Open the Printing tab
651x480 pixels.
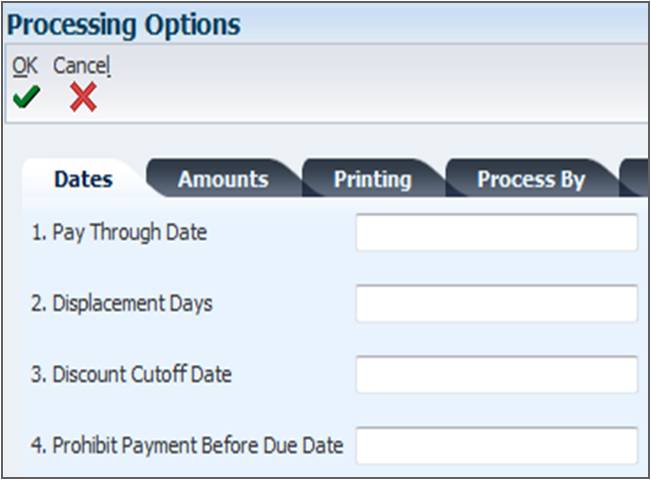(373, 179)
